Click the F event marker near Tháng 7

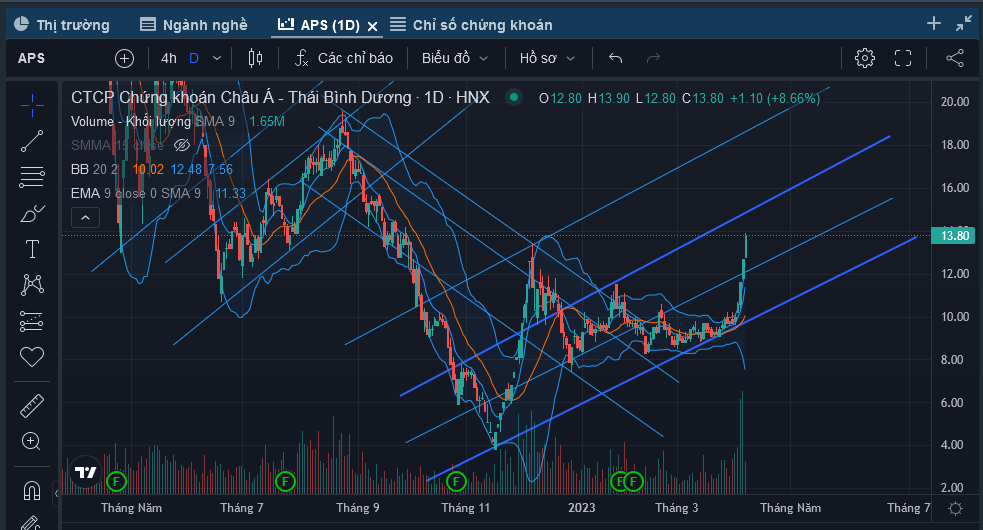(x=285, y=482)
